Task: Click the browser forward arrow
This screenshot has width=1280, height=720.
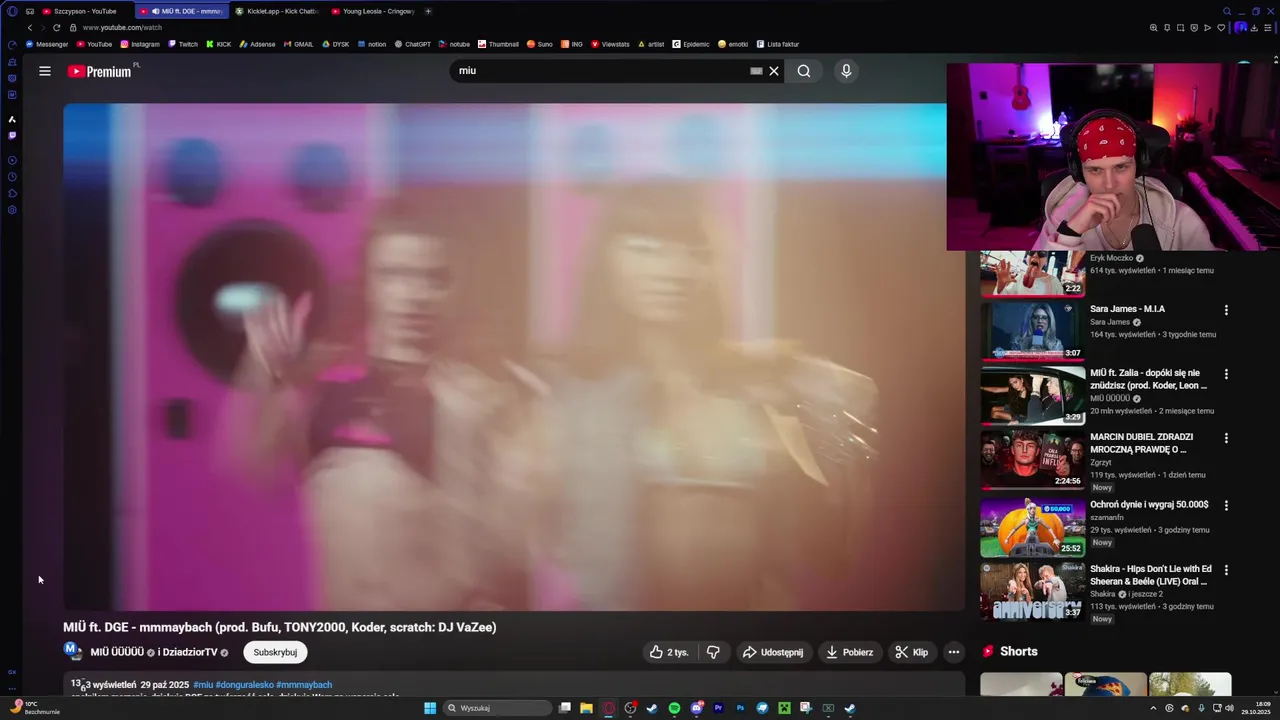Action: click(x=43, y=28)
